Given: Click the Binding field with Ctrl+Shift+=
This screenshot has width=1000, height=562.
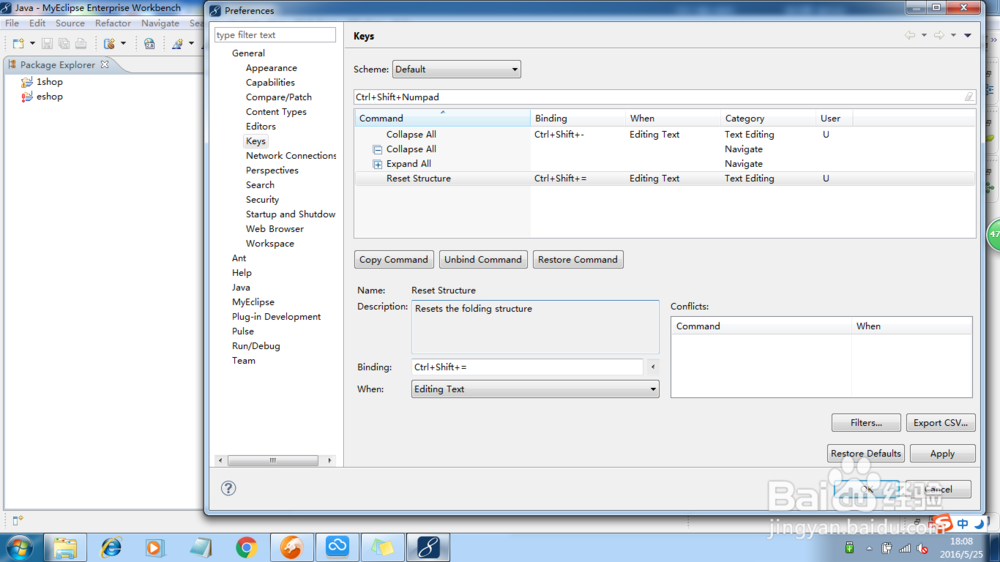Looking at the screenshot, I should tap(527, 367).
